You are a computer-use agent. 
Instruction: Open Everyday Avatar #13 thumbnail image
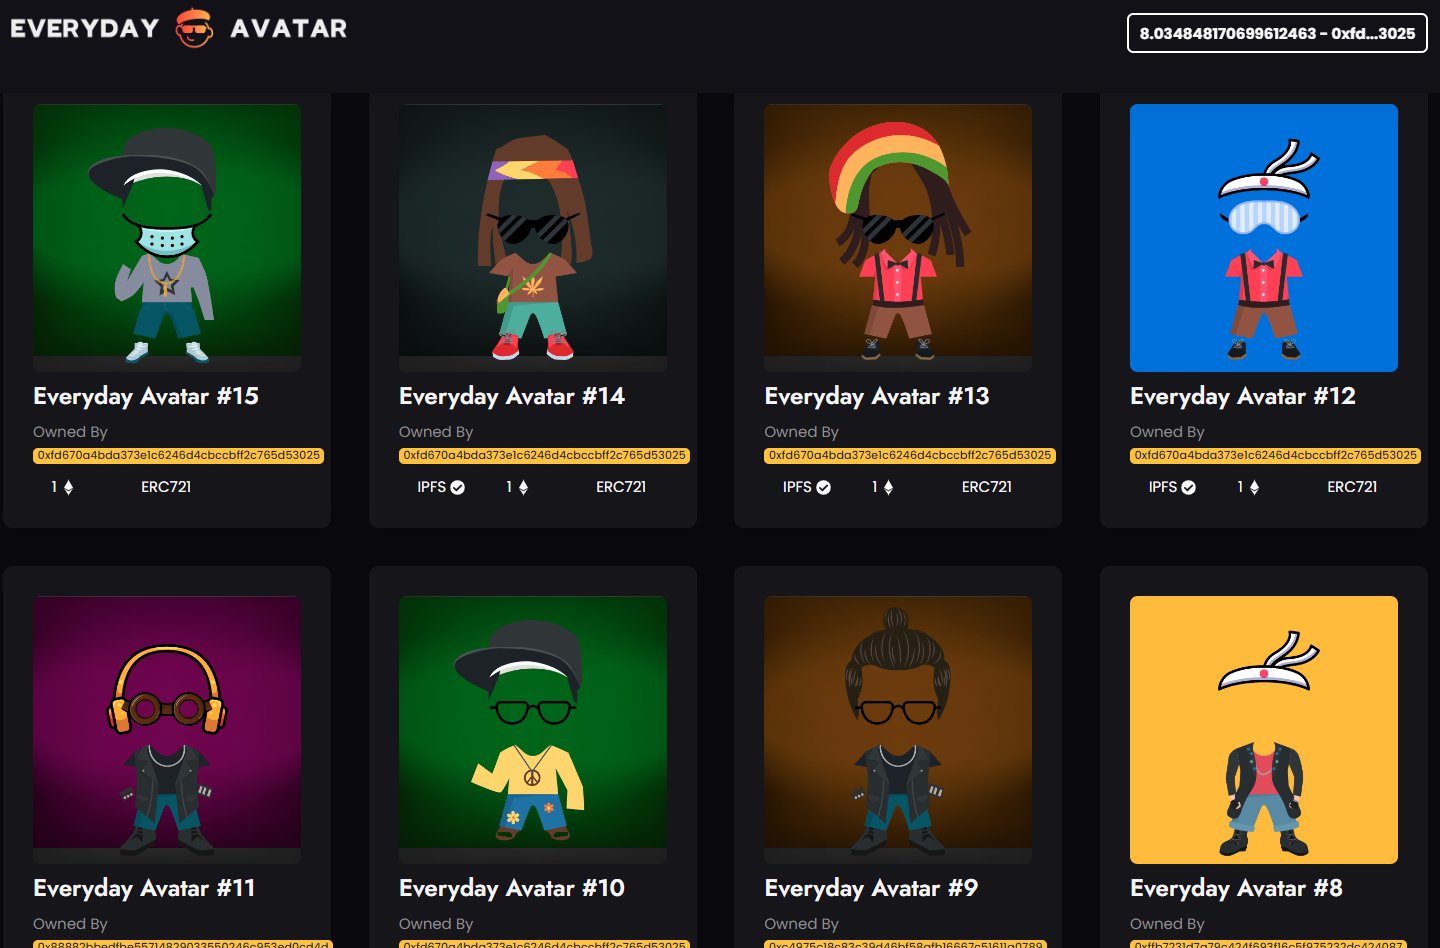tap(898, 238)
